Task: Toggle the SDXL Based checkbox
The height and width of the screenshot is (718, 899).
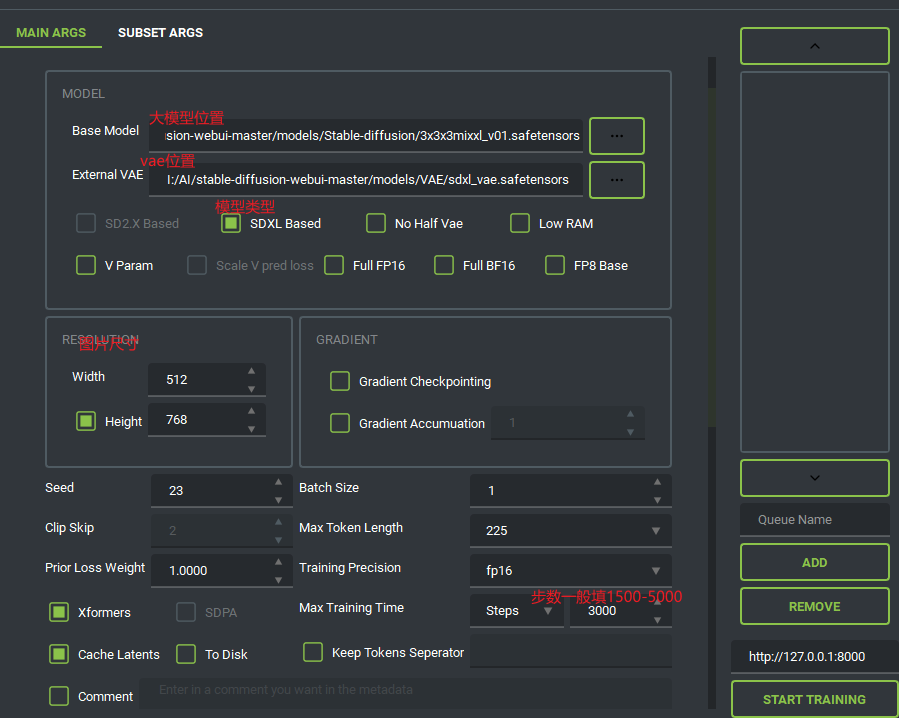Action: coord(231,224)
